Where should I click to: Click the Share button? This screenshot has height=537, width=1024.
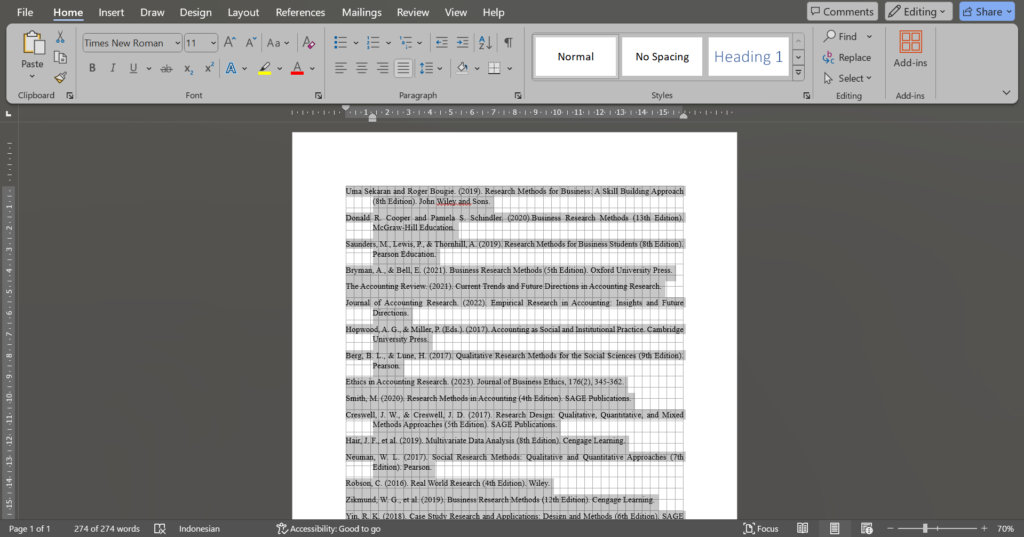[x=987, y=12]
